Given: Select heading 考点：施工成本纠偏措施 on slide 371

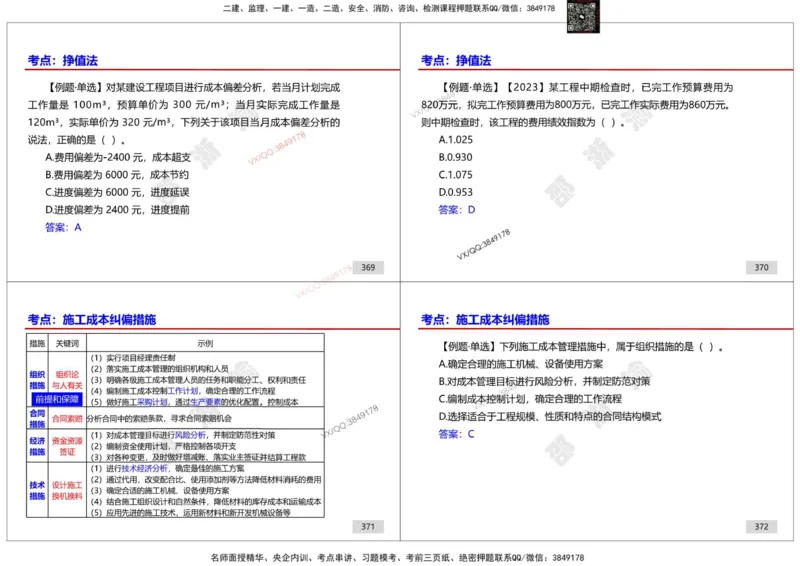Looking at the screenshot, I should (92, 319).
